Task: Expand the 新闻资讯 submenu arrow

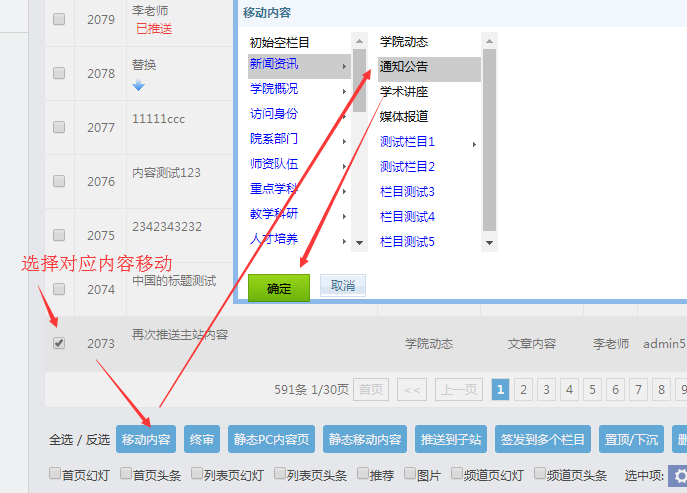Action: tap(344, 66)
